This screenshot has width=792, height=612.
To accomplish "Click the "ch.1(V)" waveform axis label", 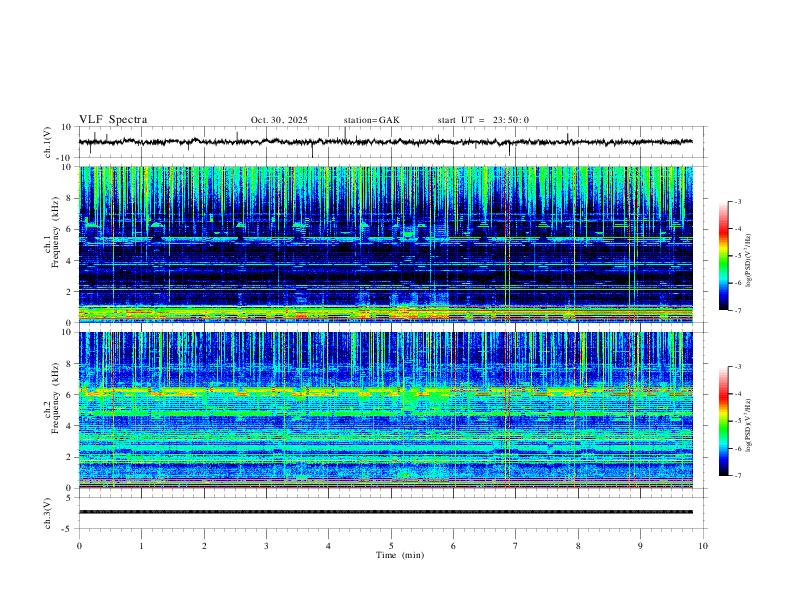I will pos(48,142).
